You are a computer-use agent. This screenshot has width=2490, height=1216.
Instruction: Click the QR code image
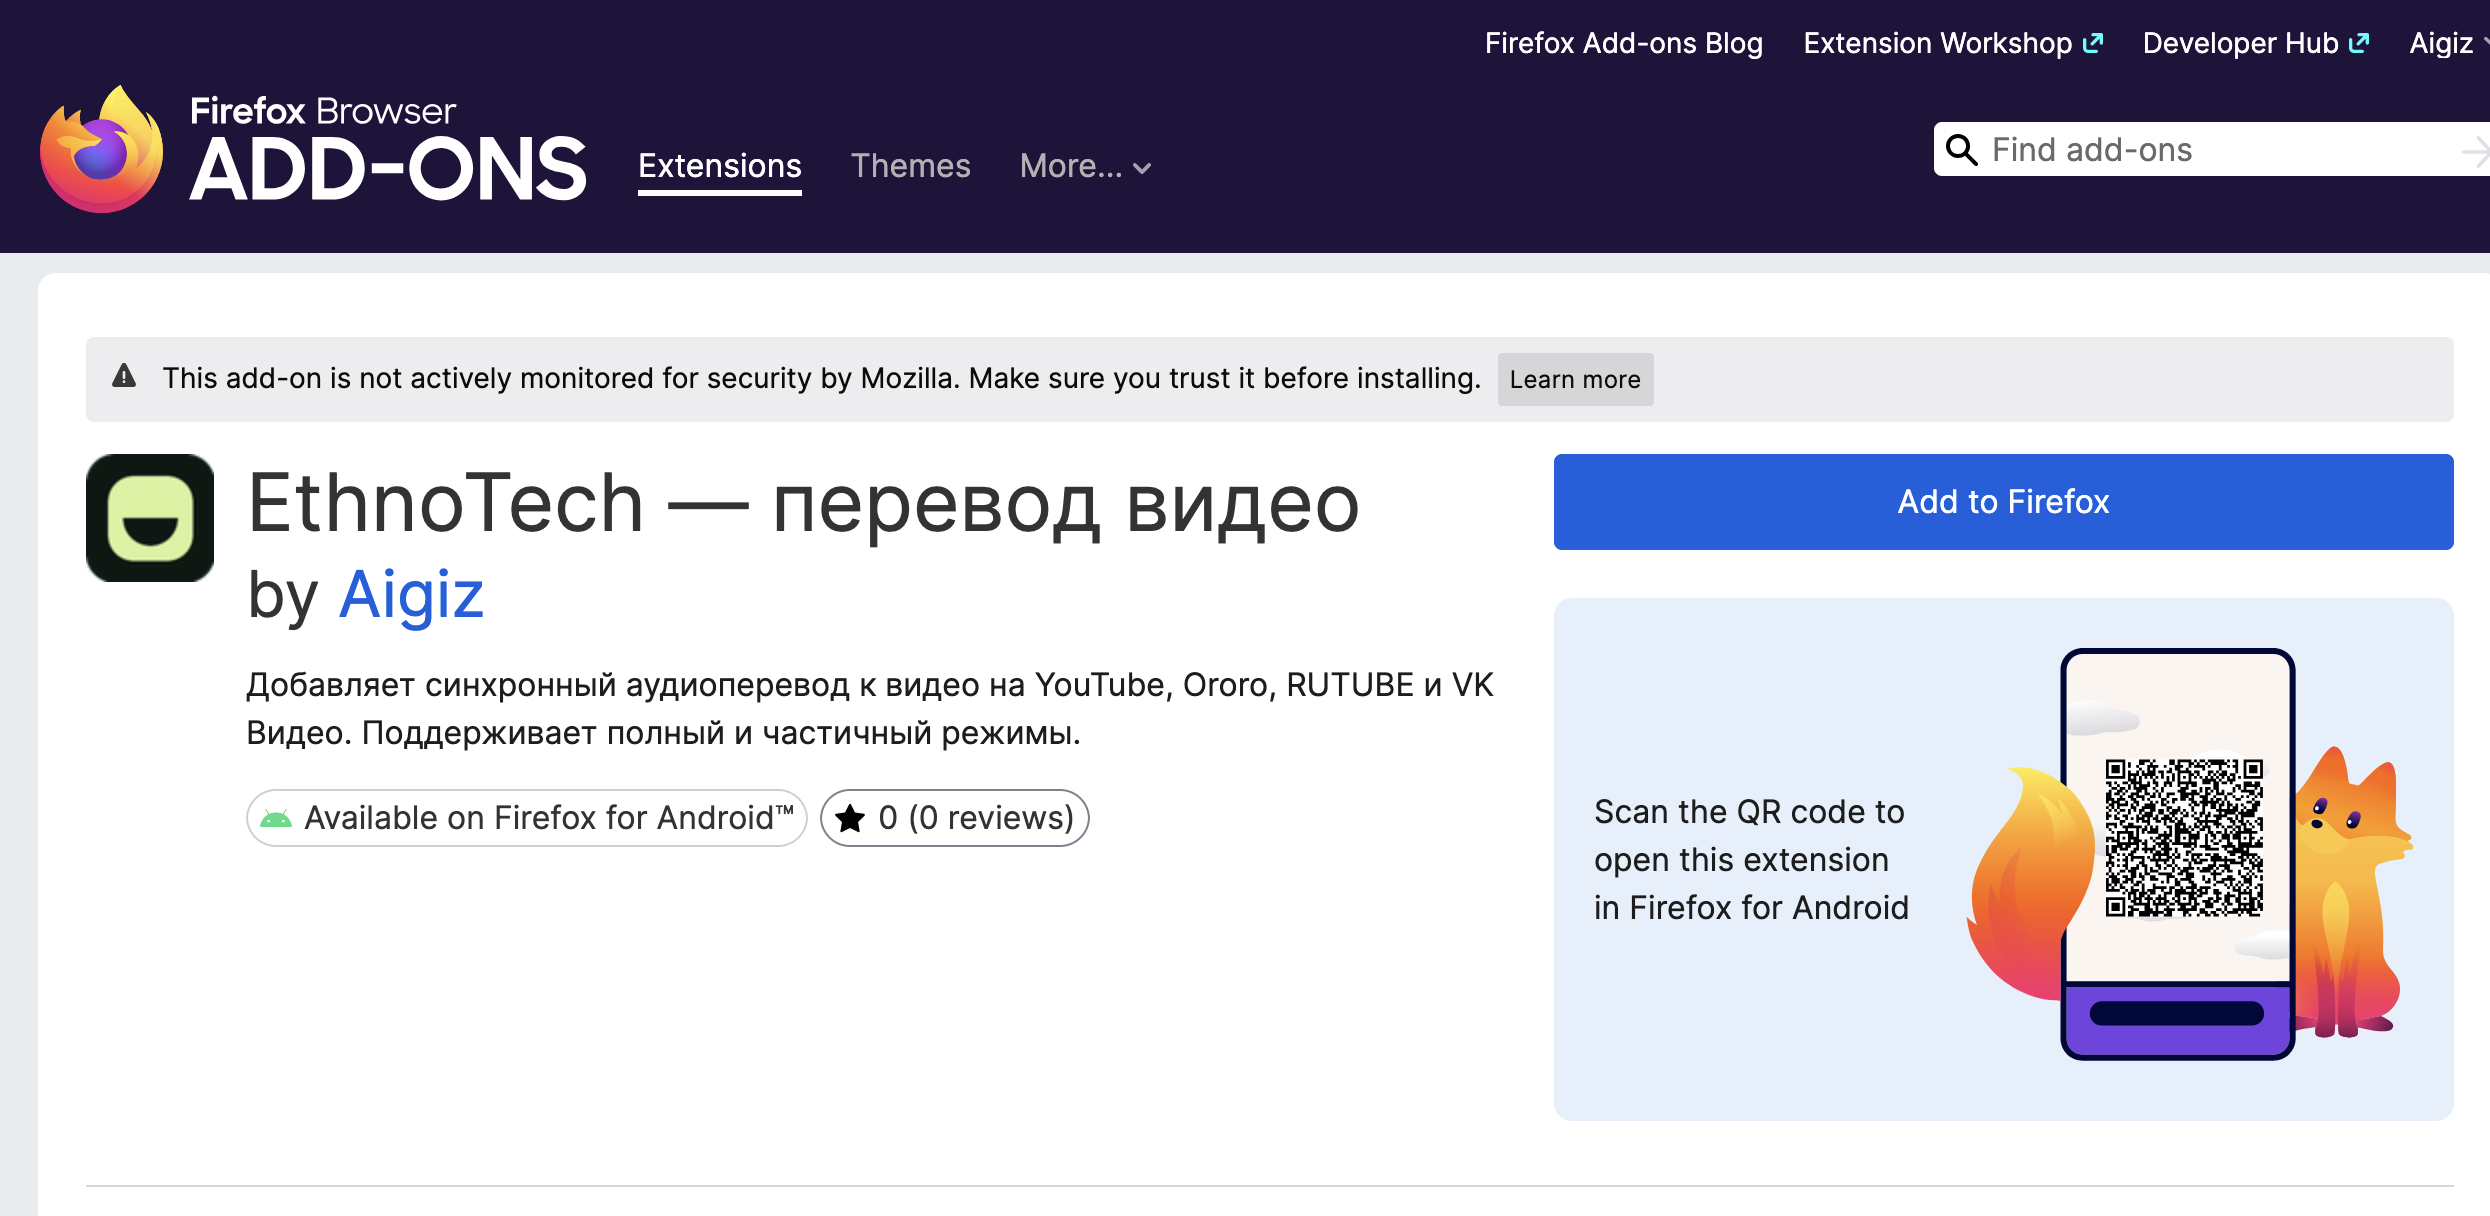pos(2184,838)
